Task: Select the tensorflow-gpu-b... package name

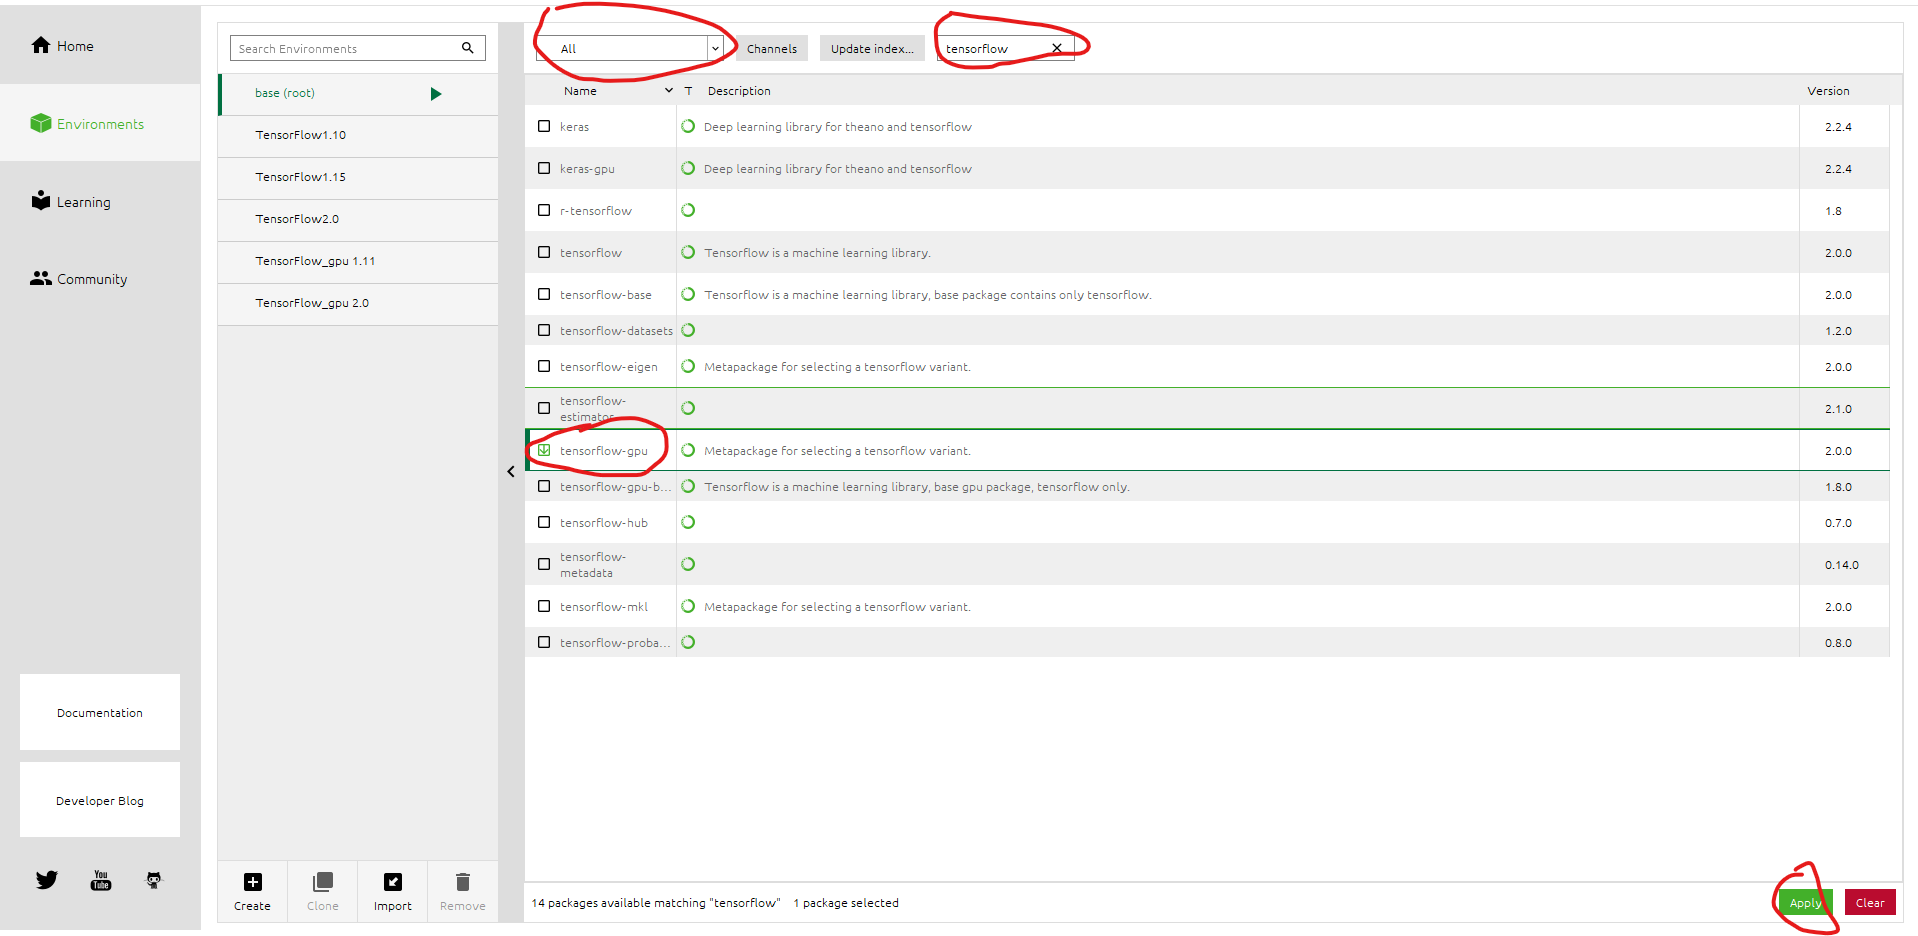Action: point(615,486)
